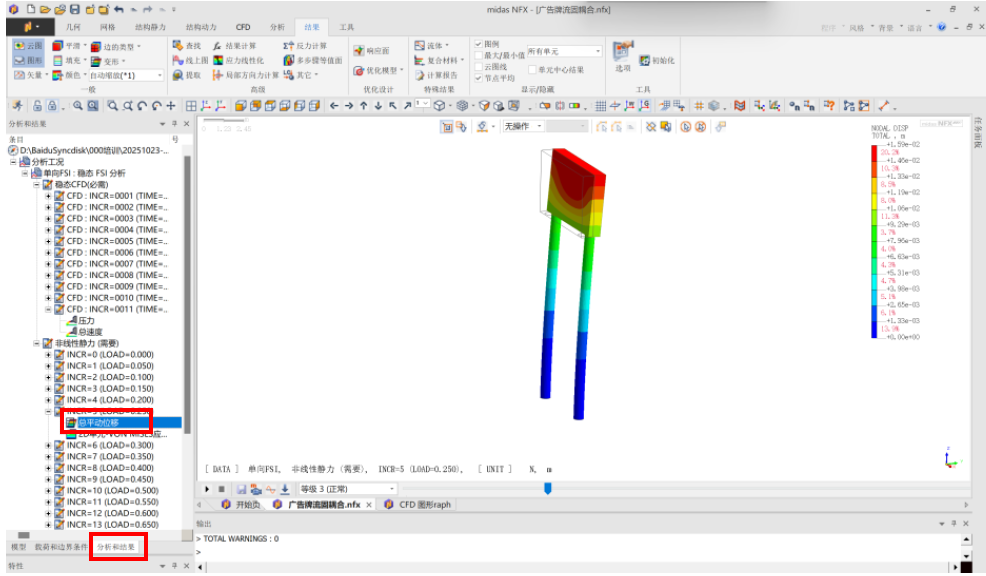
Task: Click the 响应面 response surface icon
Action: [372, 50]
